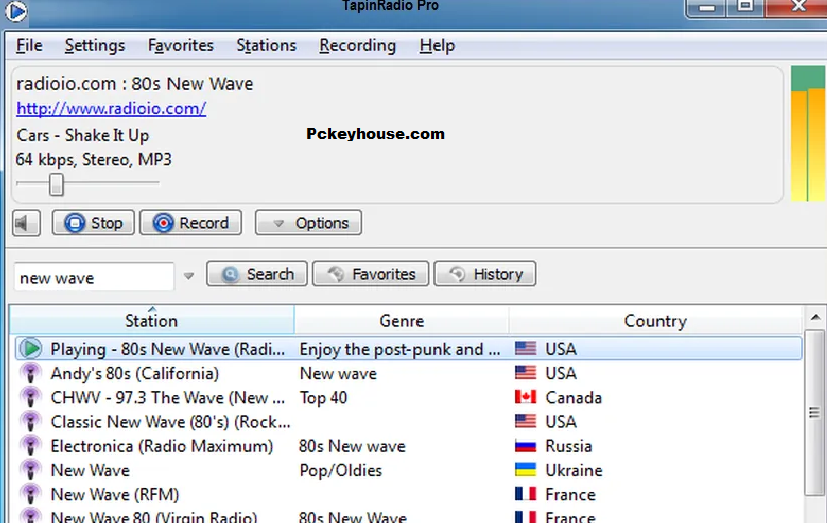
Task: Click the green playing icon on 80s New Wave row
Action: pos(31,348)
